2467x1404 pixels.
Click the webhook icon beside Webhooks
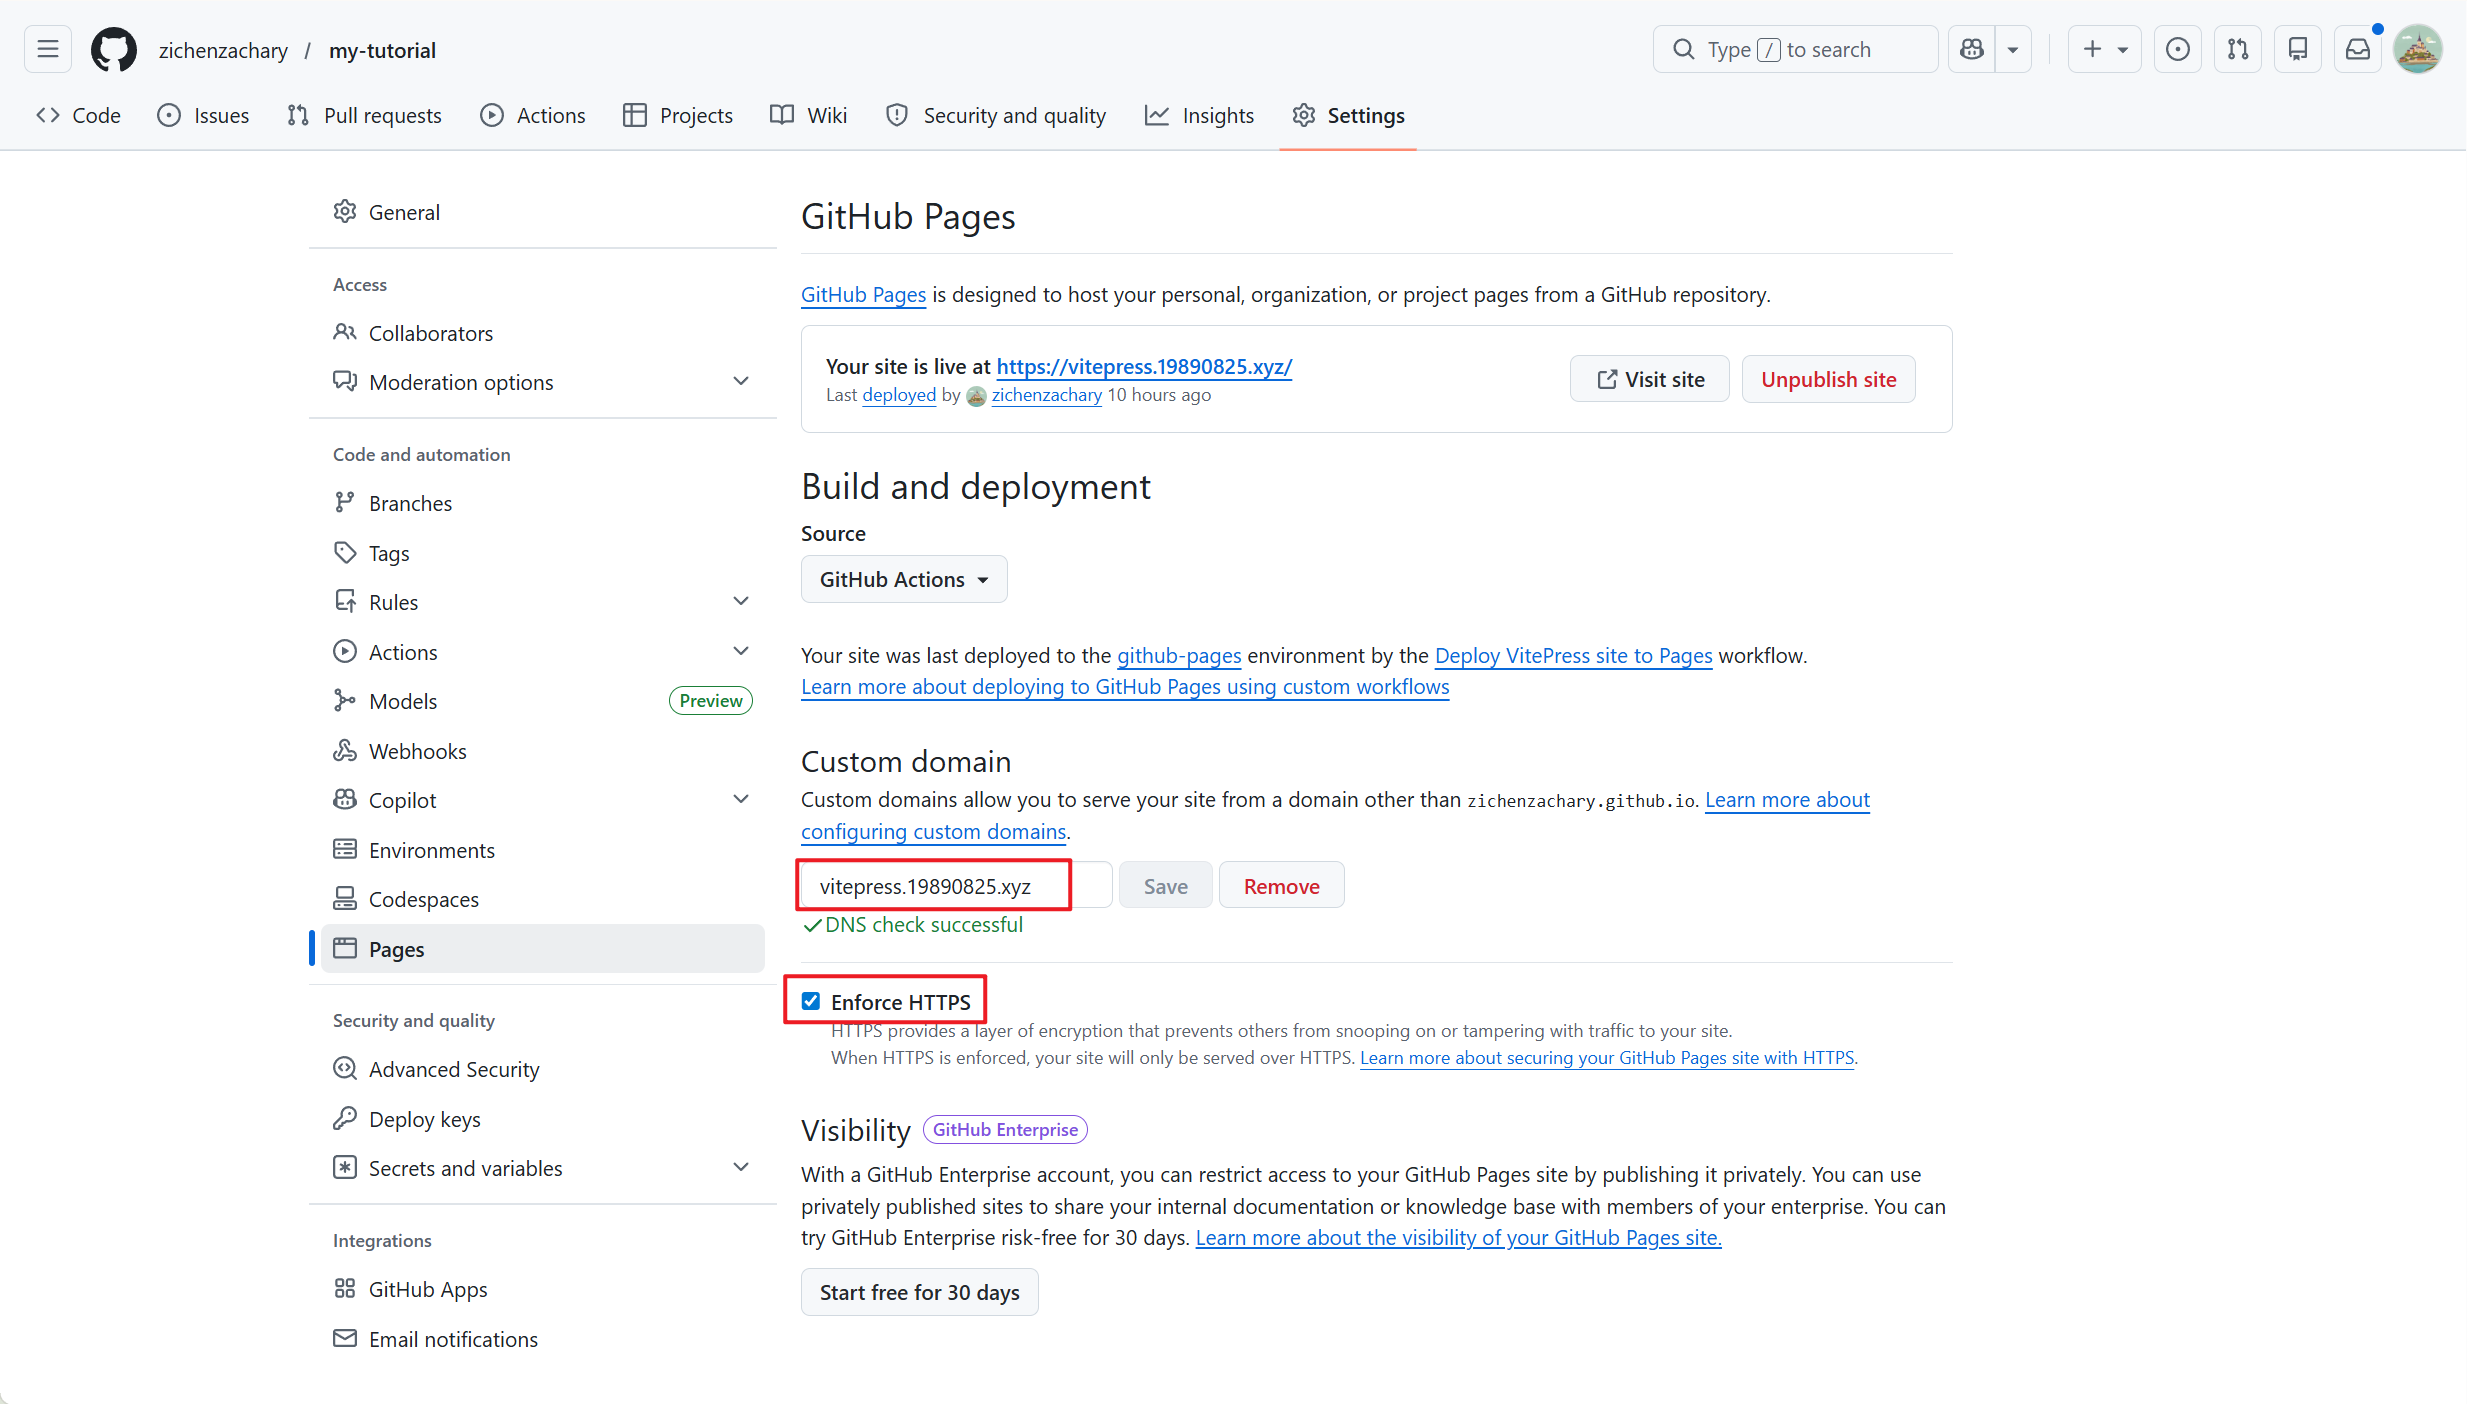click(345, 750)
